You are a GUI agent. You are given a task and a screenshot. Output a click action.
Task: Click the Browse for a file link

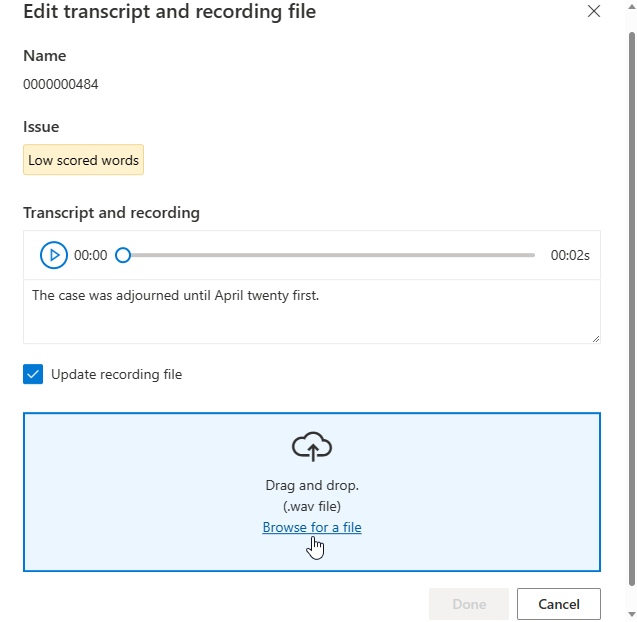point(312,527)
